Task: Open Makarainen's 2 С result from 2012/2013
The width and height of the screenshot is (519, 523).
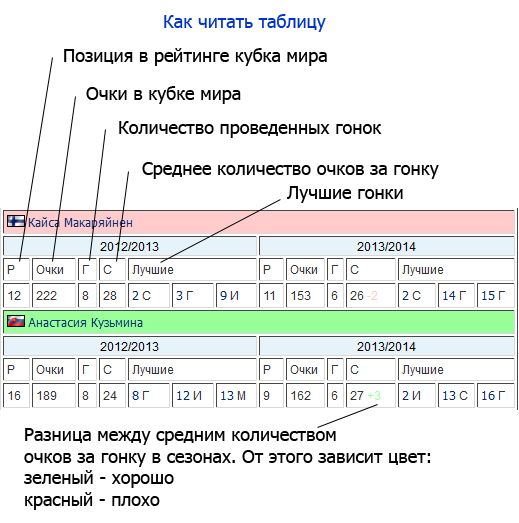Action: pos(141,296)
